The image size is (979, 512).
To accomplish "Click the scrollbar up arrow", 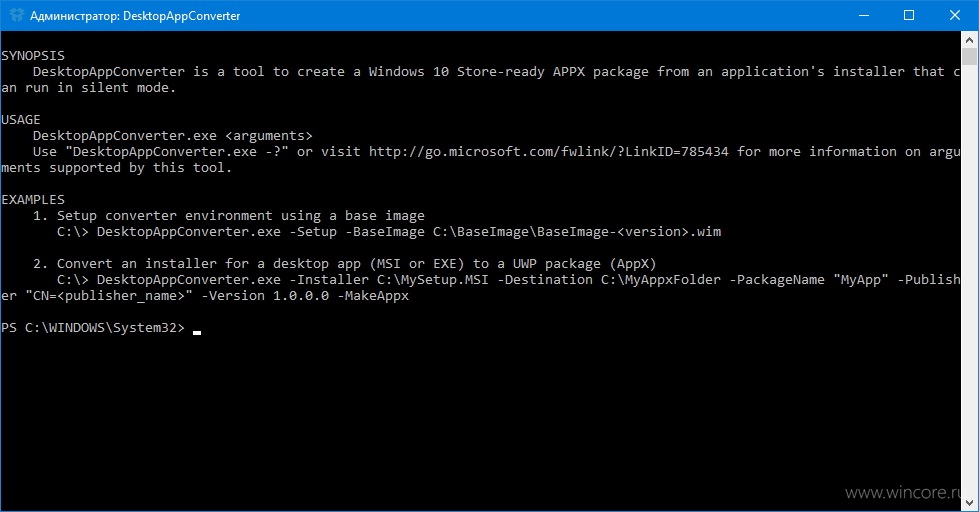I will click(x=970, y=39).
